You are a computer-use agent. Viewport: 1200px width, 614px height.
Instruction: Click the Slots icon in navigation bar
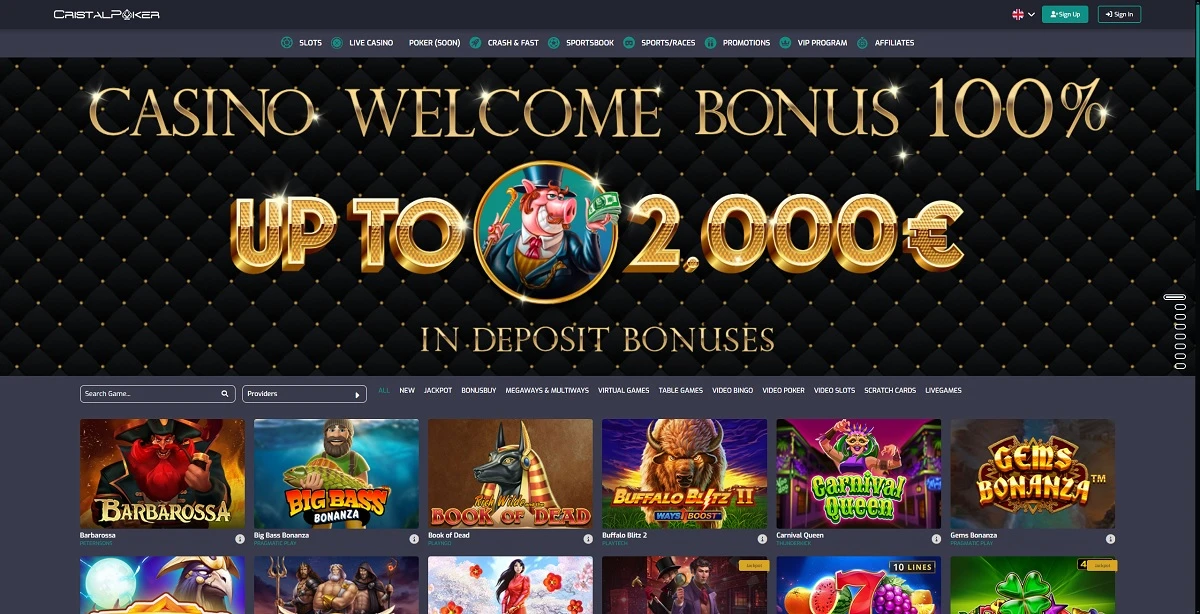[x=287, y=43]
